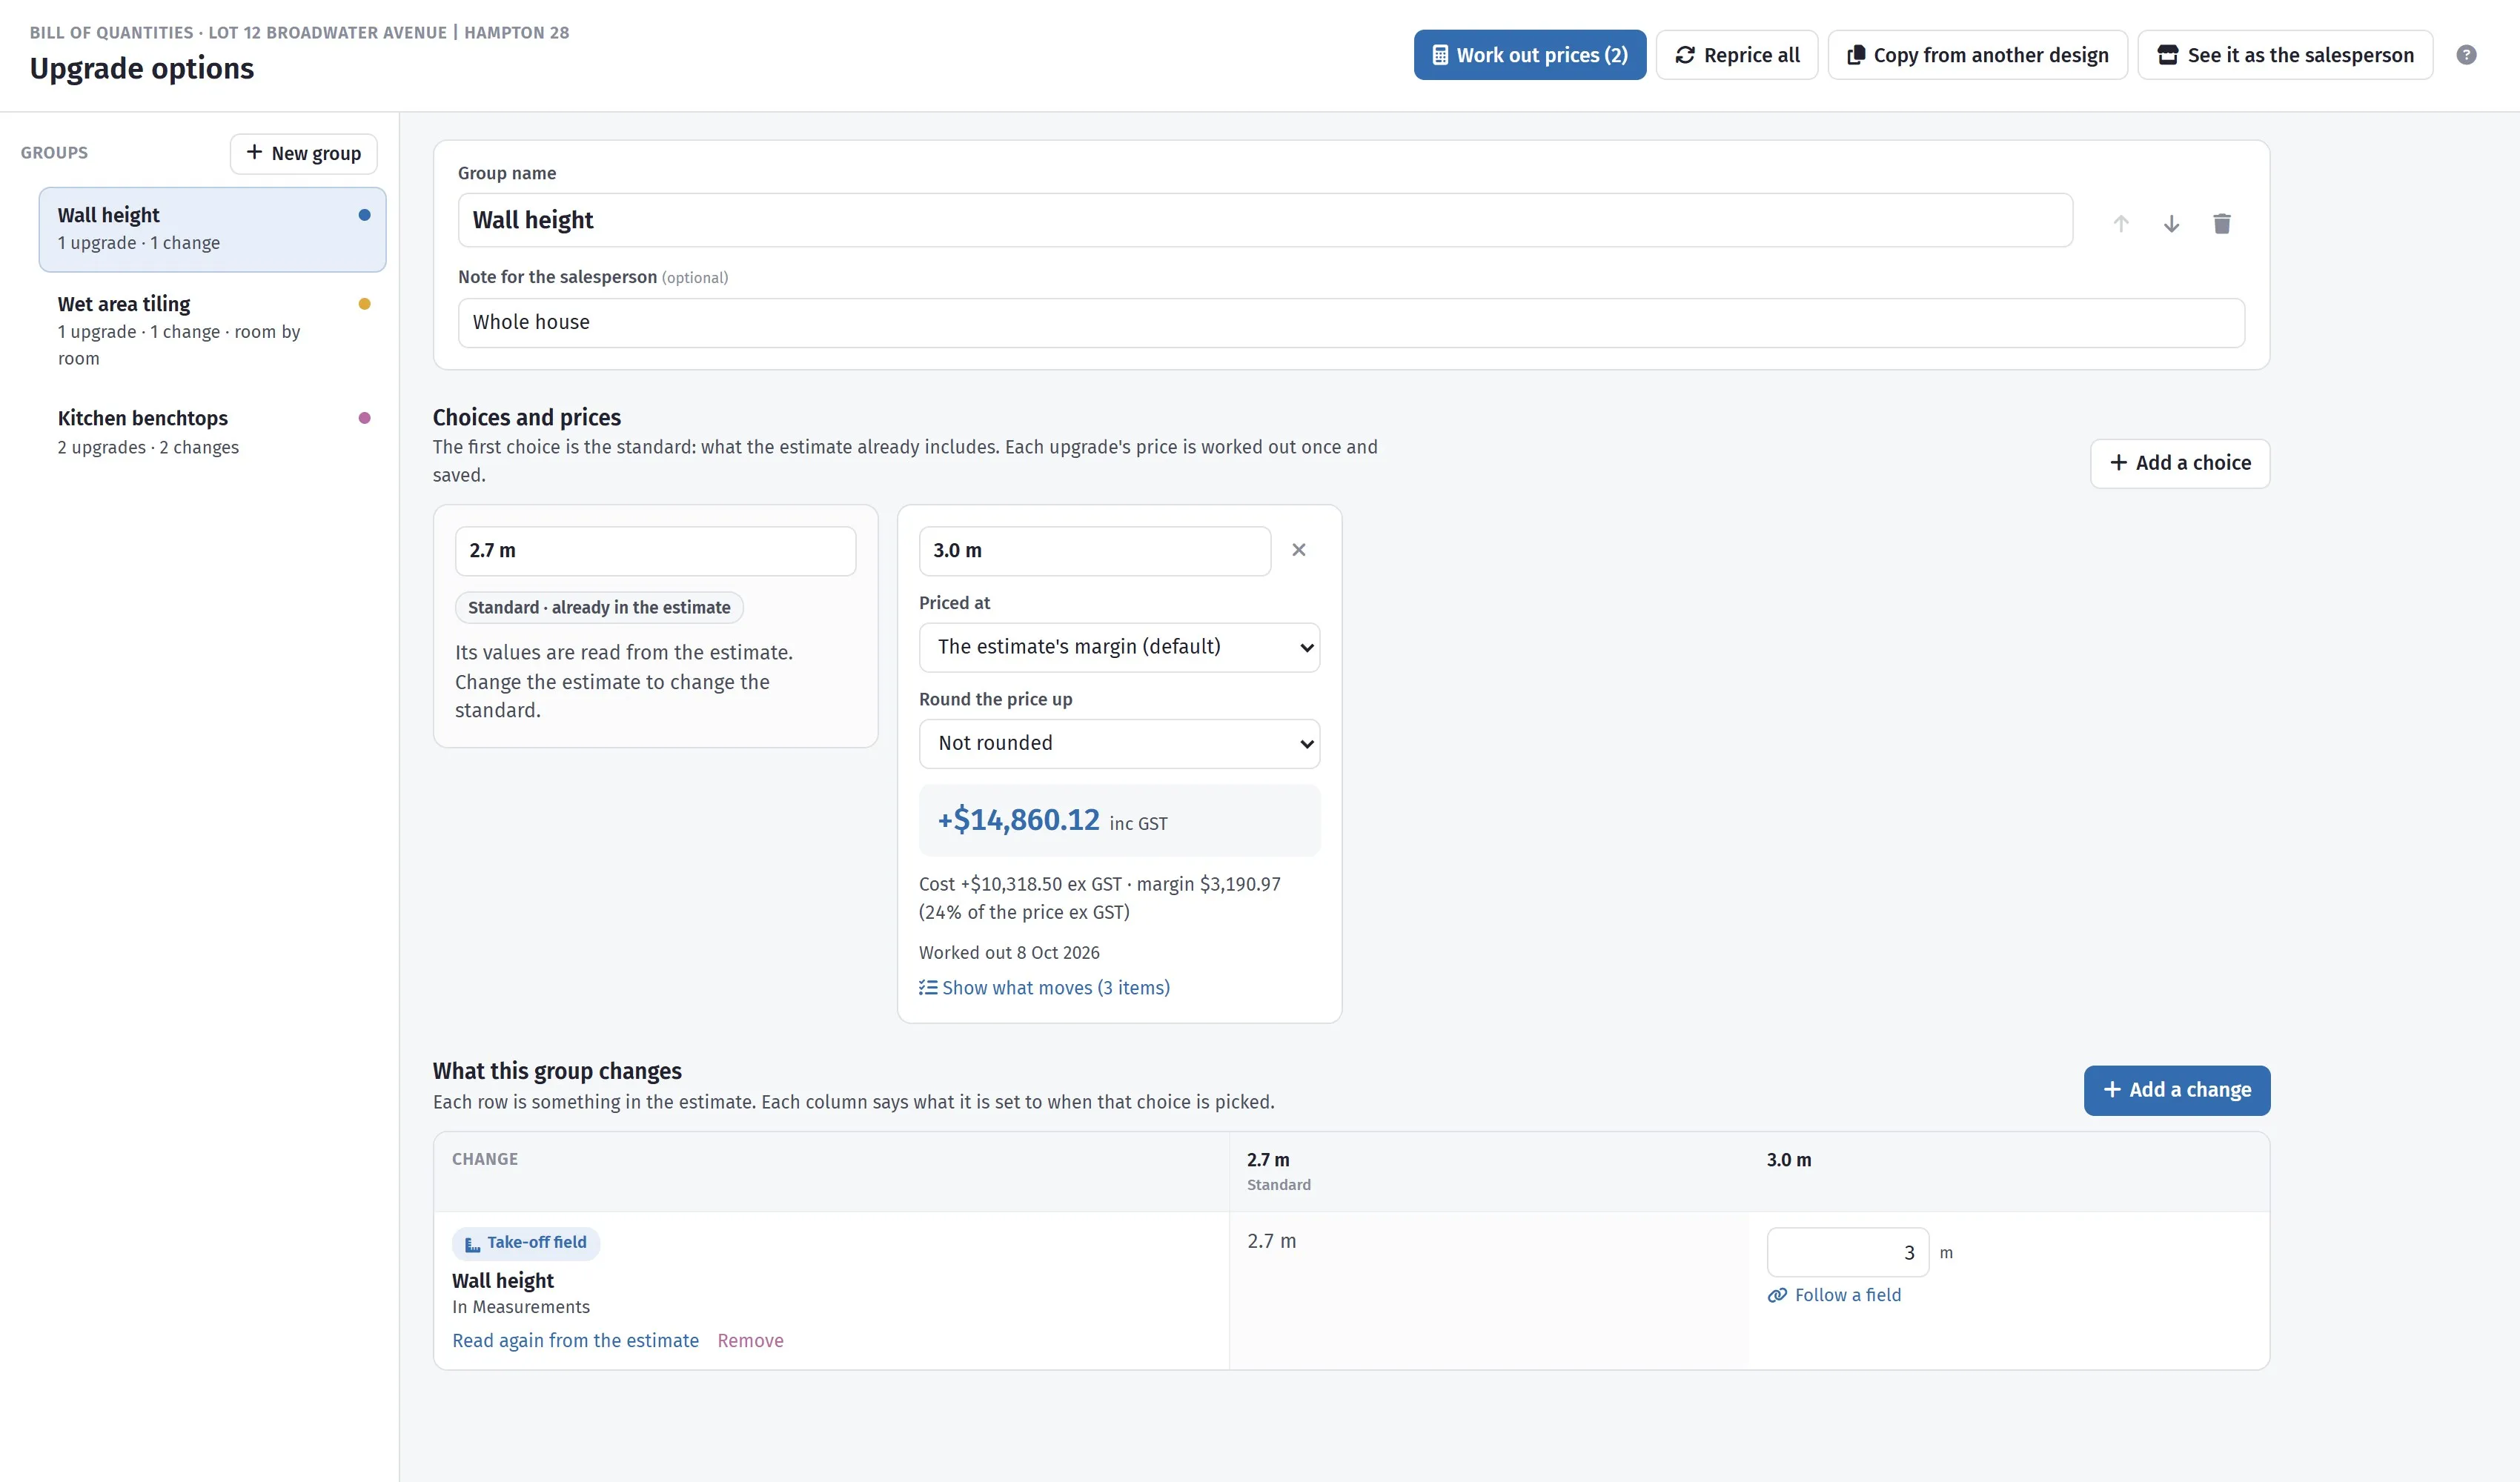The height and width of the screenshot is (1482, 2520).
Task: Click 'Standard · already in the estimate' badge
Action: [x=599, y=607]
